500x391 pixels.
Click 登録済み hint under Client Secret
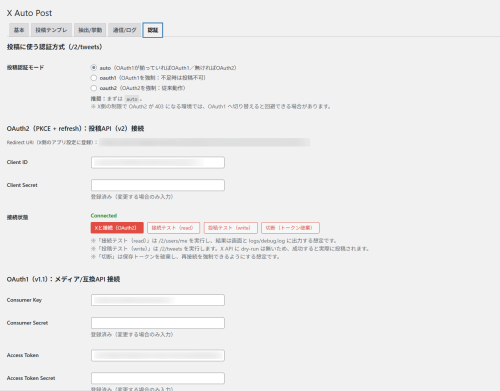(132, 197)
